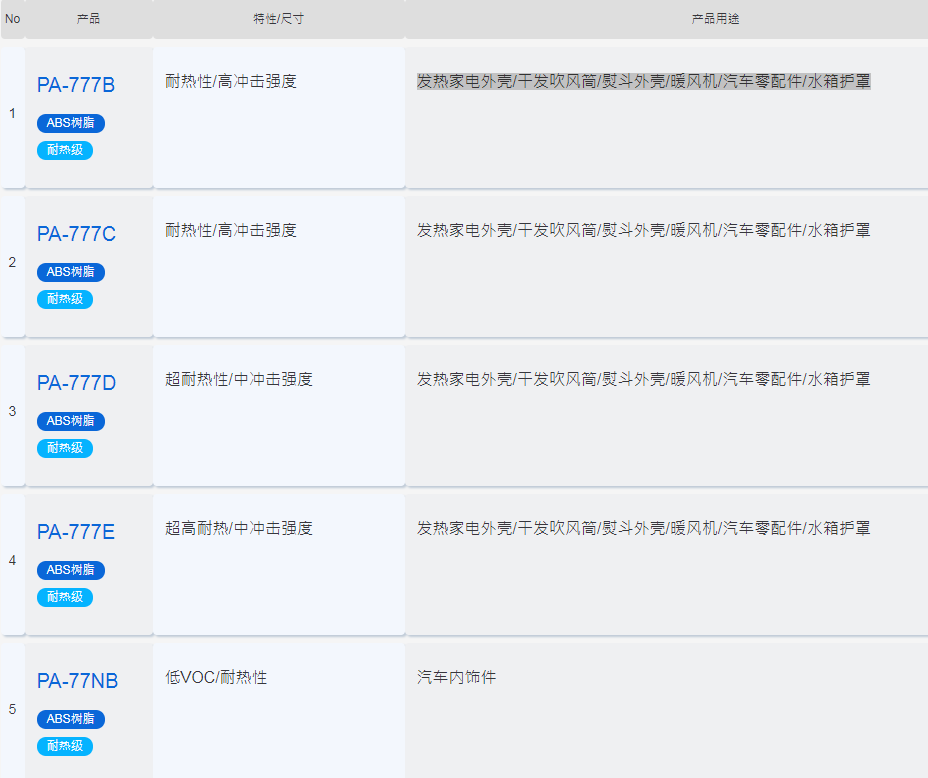The height and width of the screenshot is (778, 928).
Task: Click 耐热级 tag under PA-77NB
Action: [65, 747]
